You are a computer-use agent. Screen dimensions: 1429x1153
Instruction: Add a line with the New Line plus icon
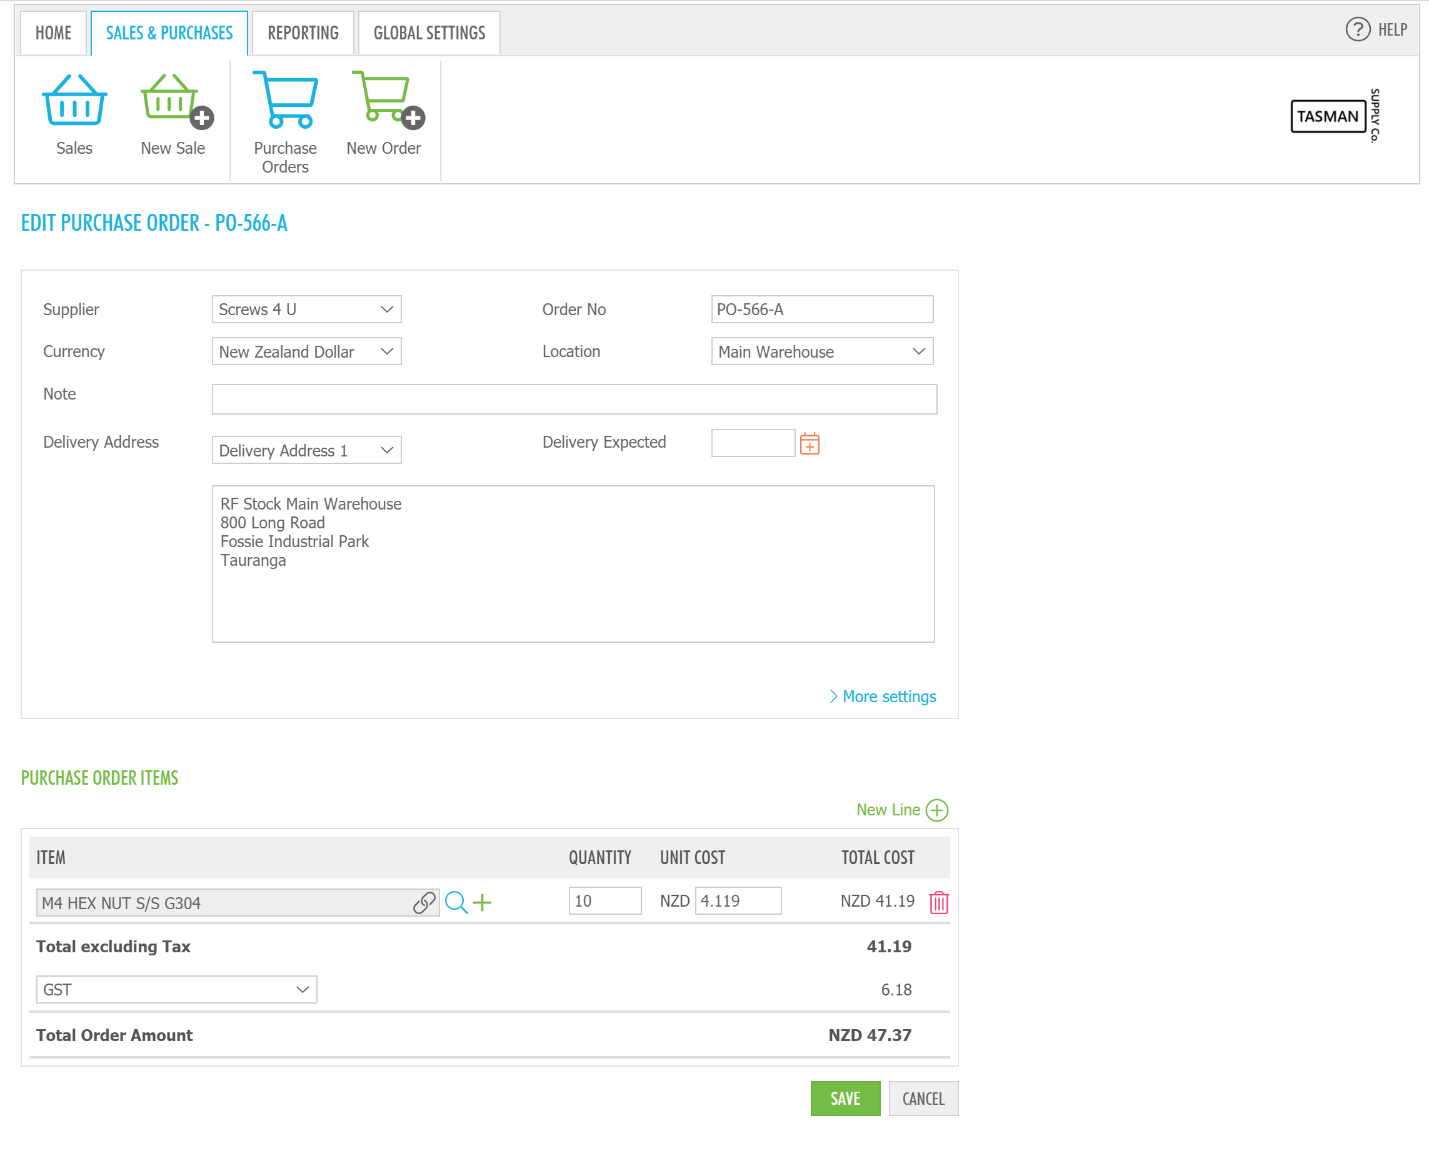[x=937, y=810]
